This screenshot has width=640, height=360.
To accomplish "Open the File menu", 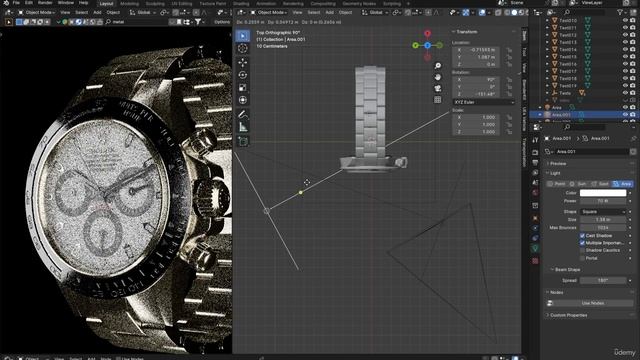I will (16, 3).
